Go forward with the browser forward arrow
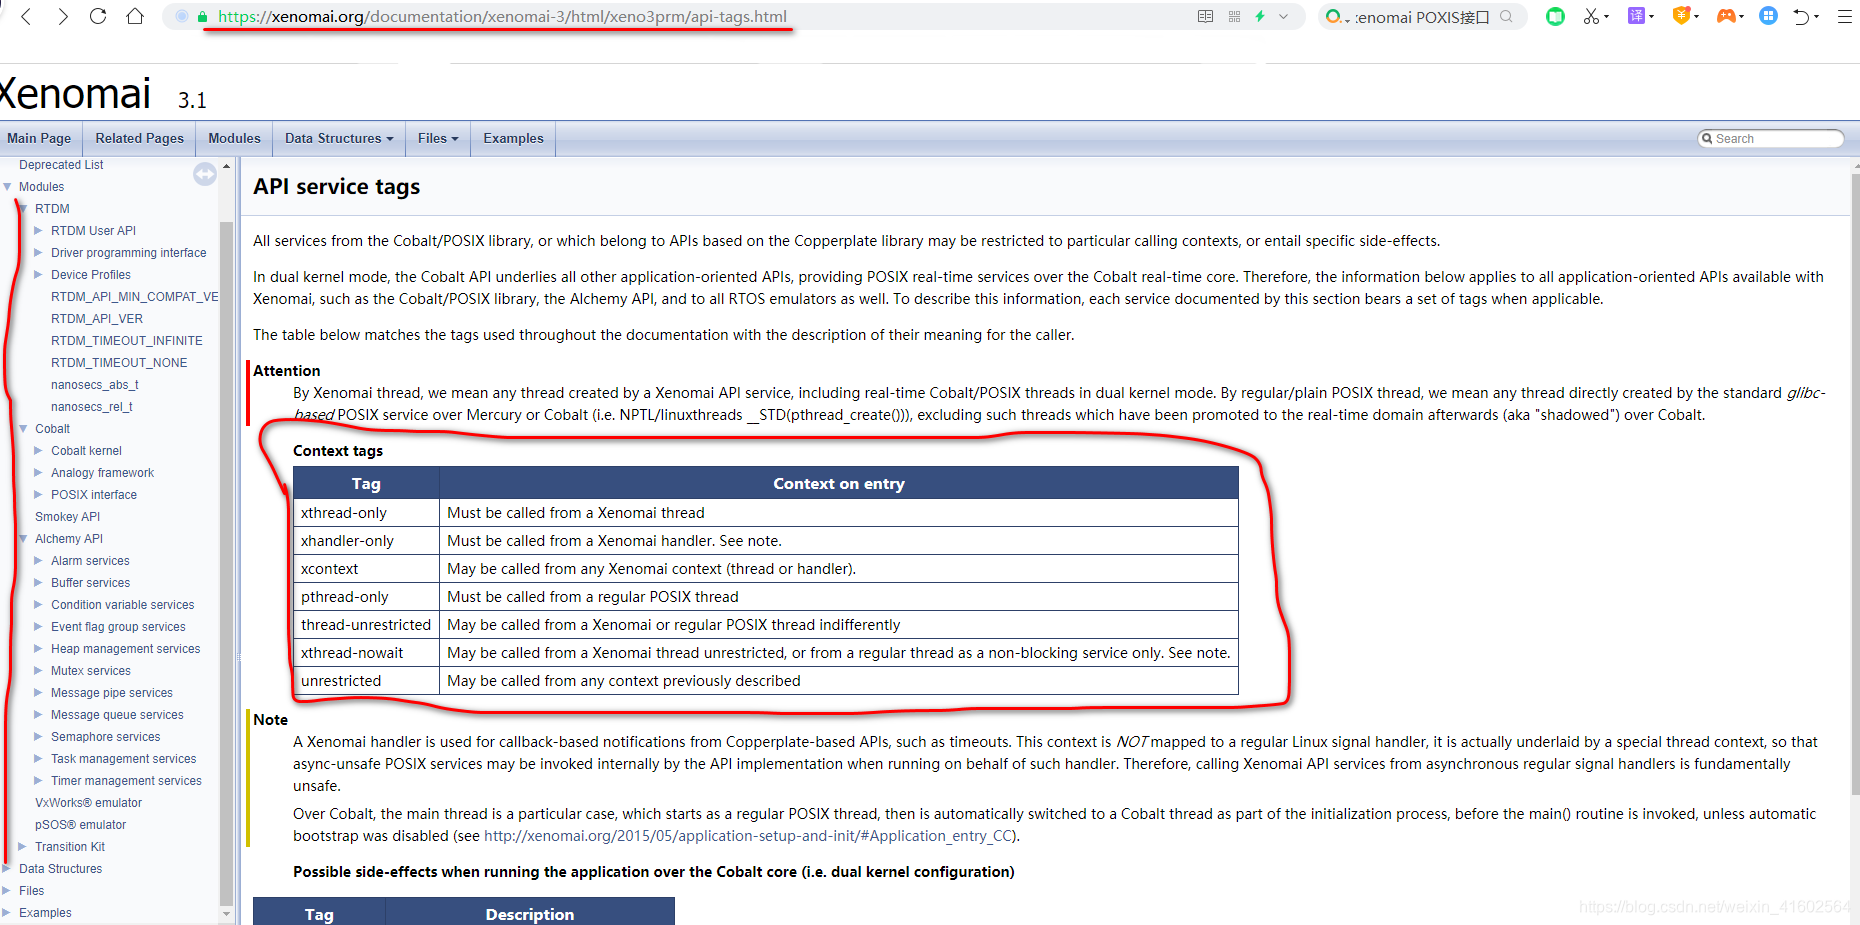Viewport: 1860px width, 925px height. click(62, 17)
